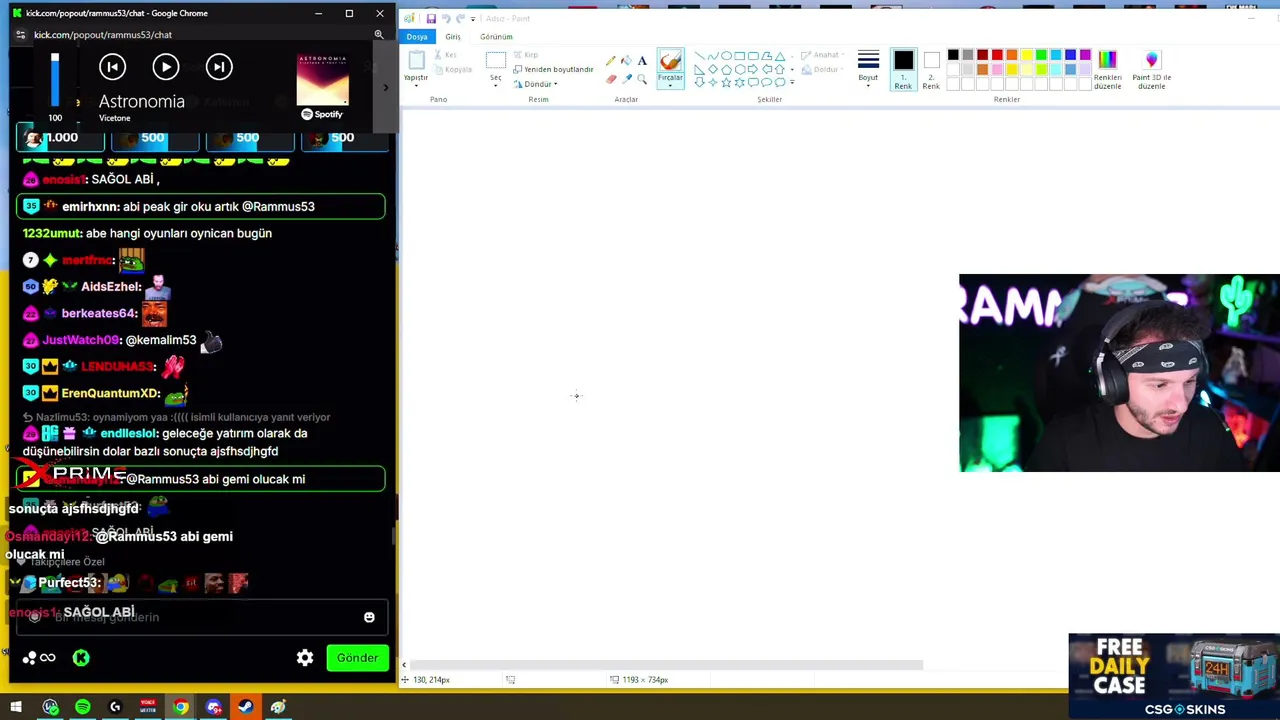The width and height of the screenshot is (1280, 720).
Task: Select the Magnifier tool in Paint
Action: pos(642,79)
